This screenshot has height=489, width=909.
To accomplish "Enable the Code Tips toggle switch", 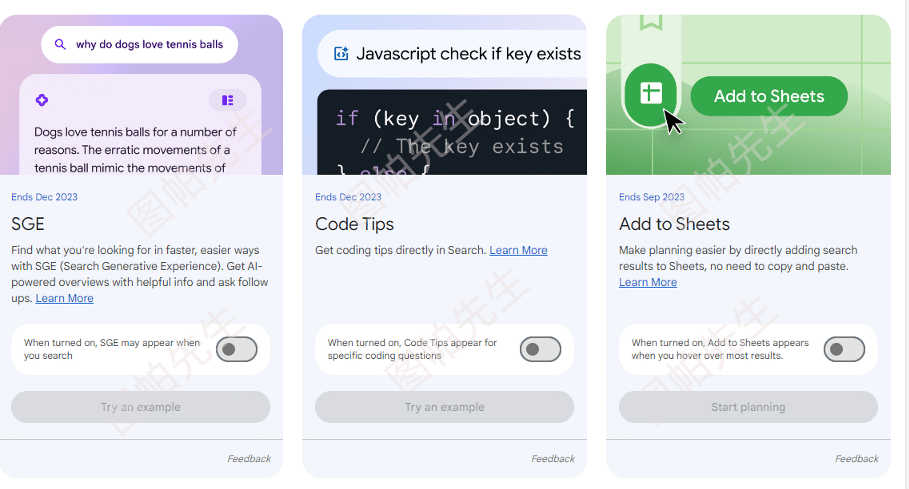I will point(540,349).
